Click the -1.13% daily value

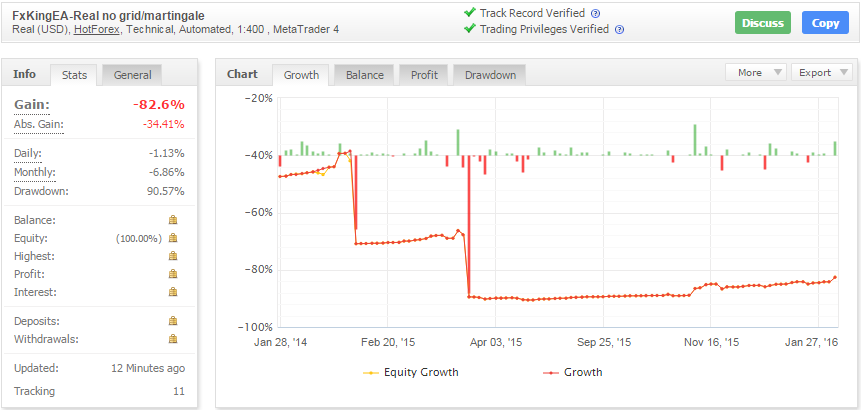pos(166,153)
